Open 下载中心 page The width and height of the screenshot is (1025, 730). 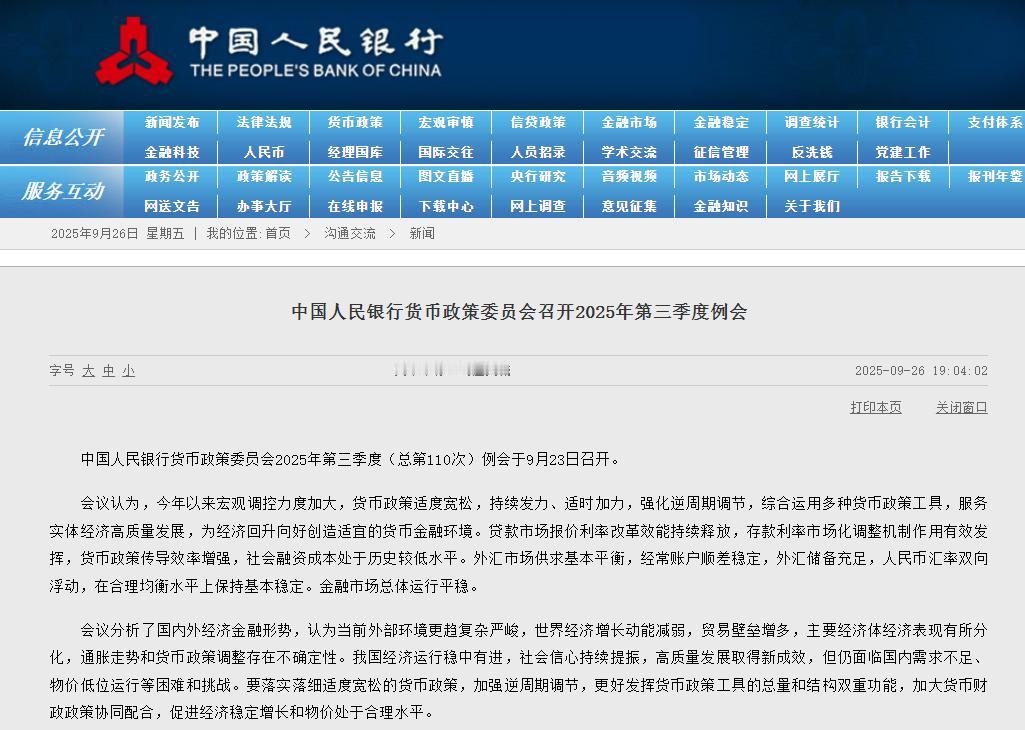pos(446,207)
